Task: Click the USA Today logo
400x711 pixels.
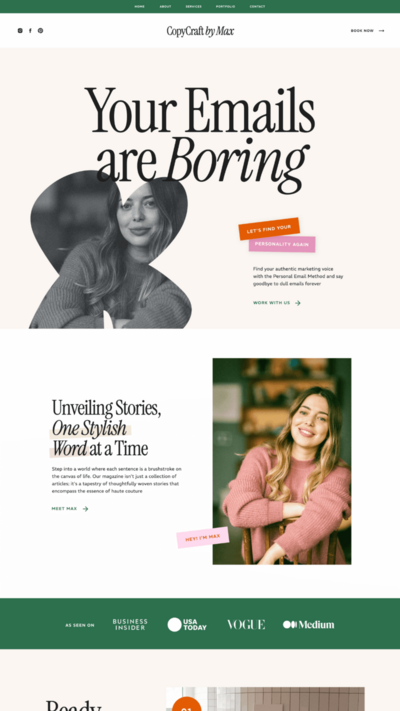Action: click(x=187, y=624)
